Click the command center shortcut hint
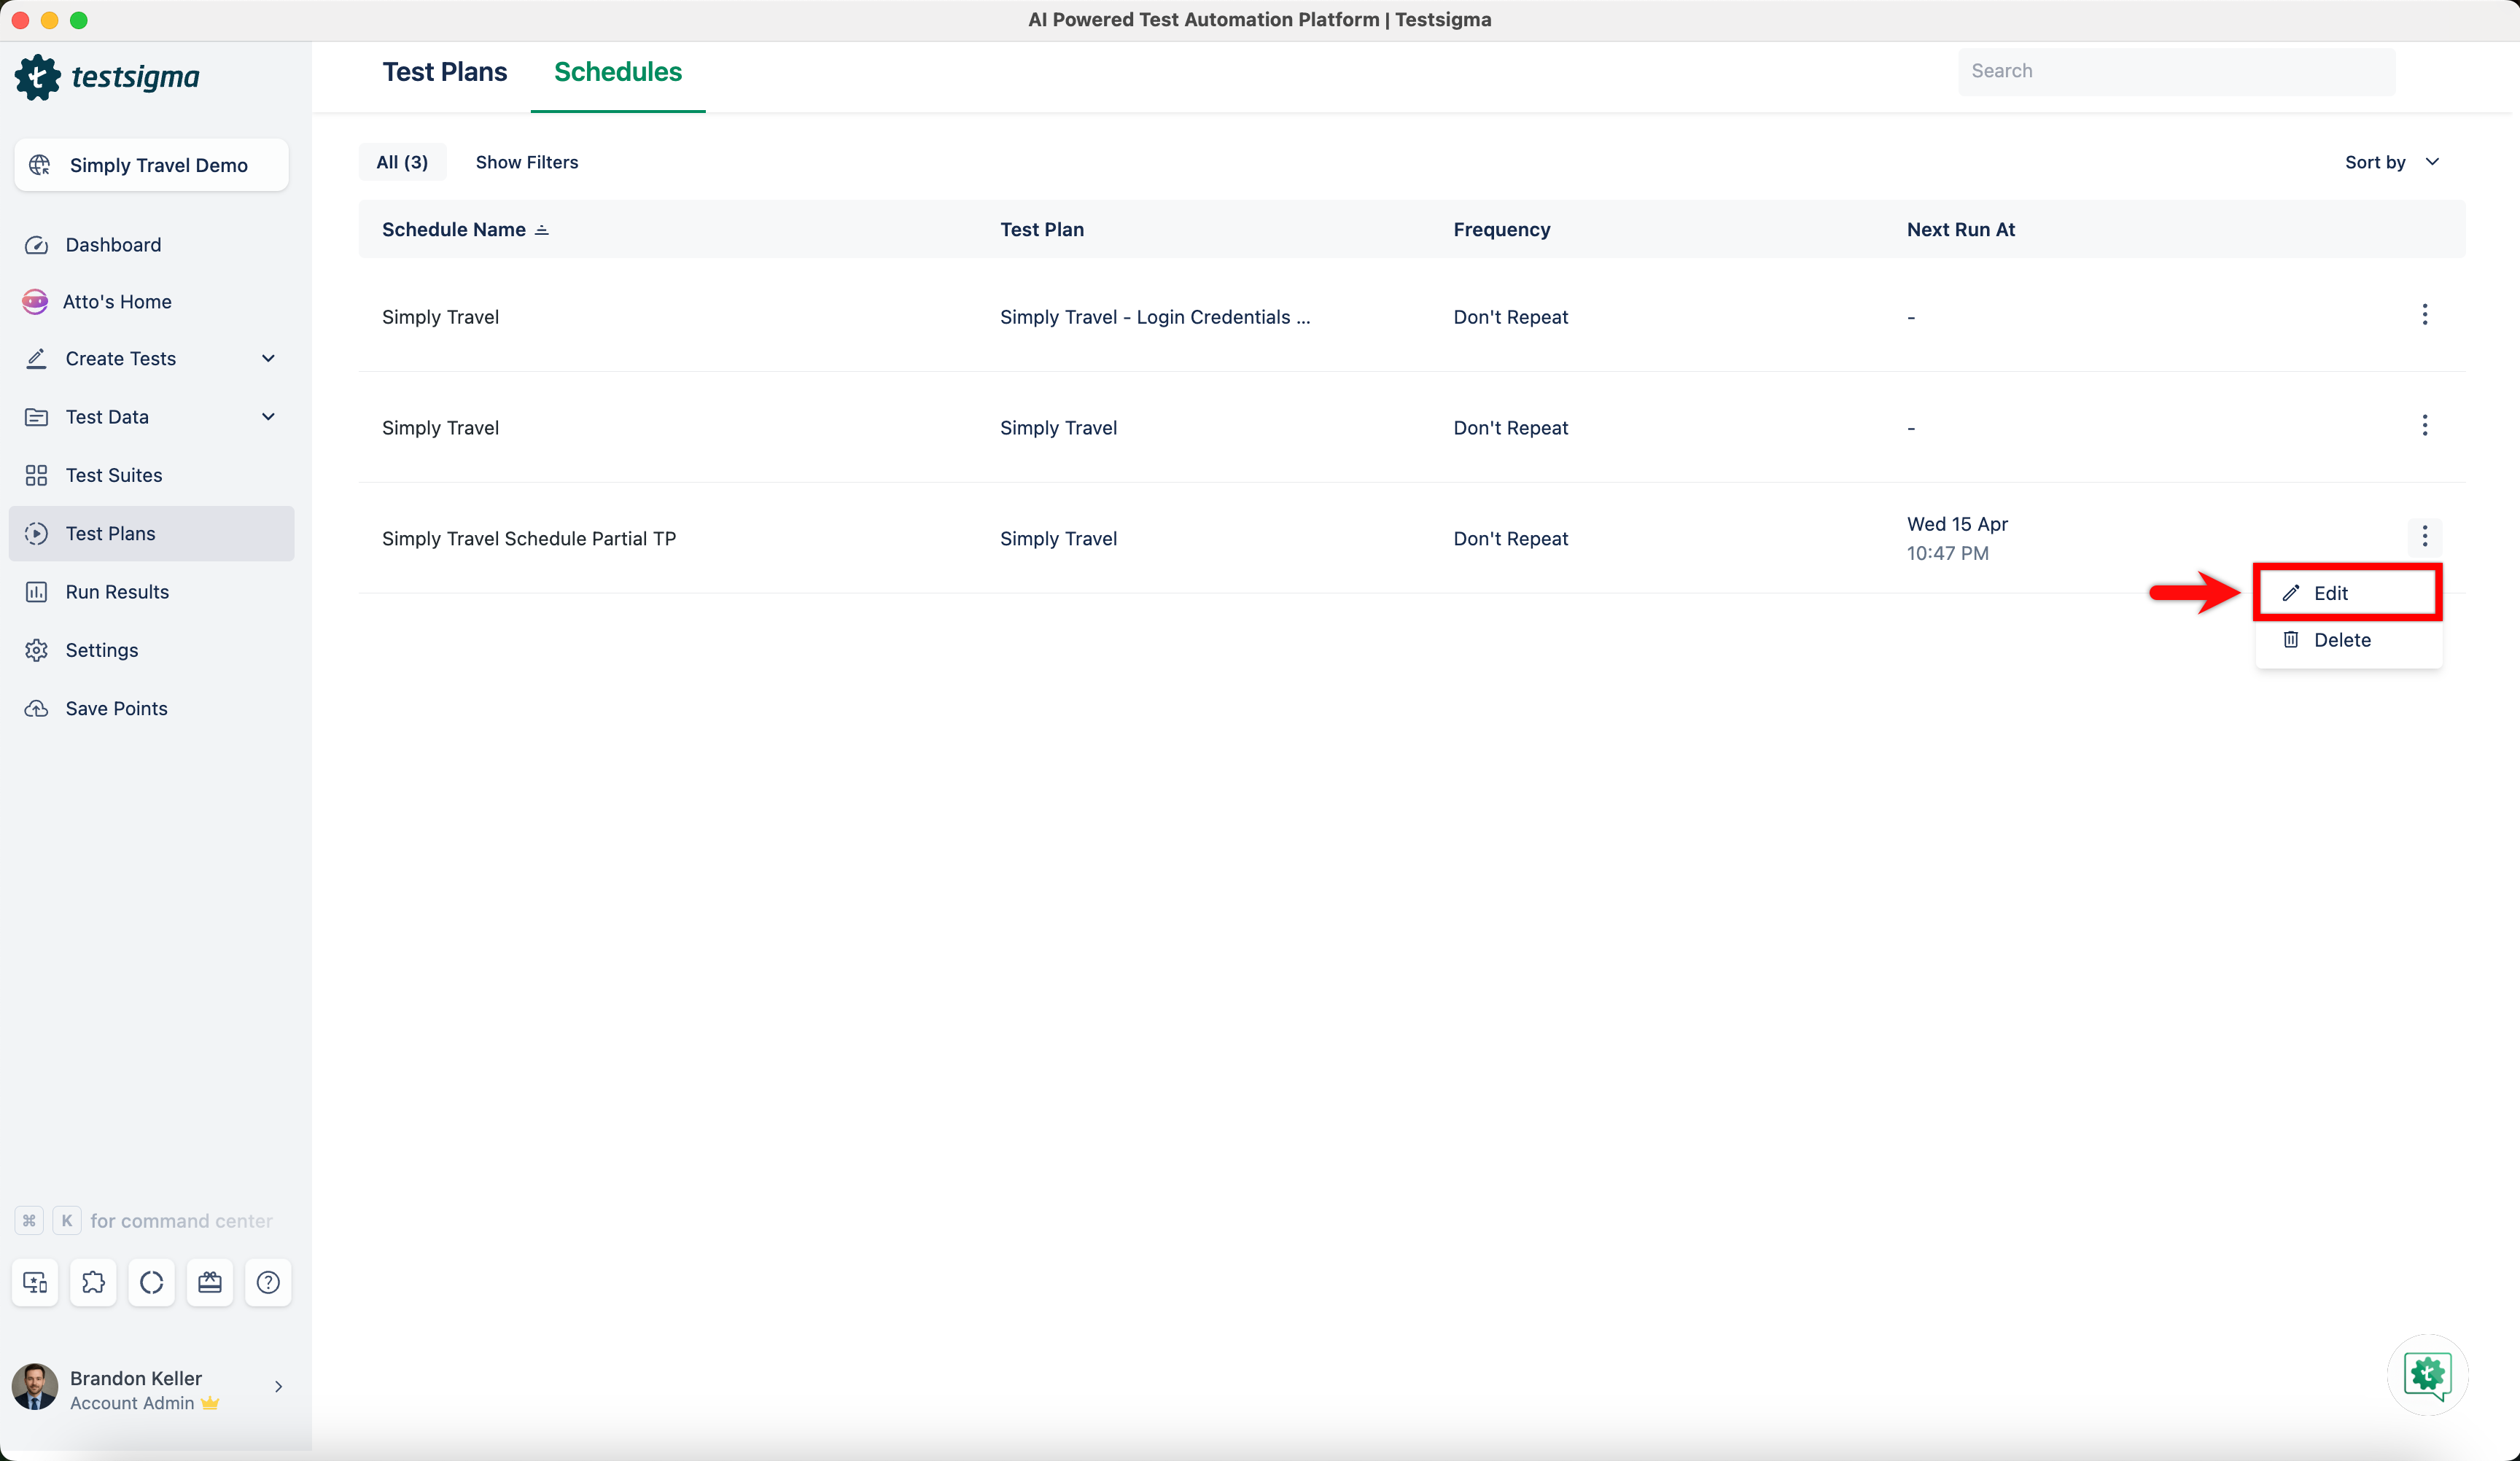The image size is (2520, 1461). [x=144, y=1221]
